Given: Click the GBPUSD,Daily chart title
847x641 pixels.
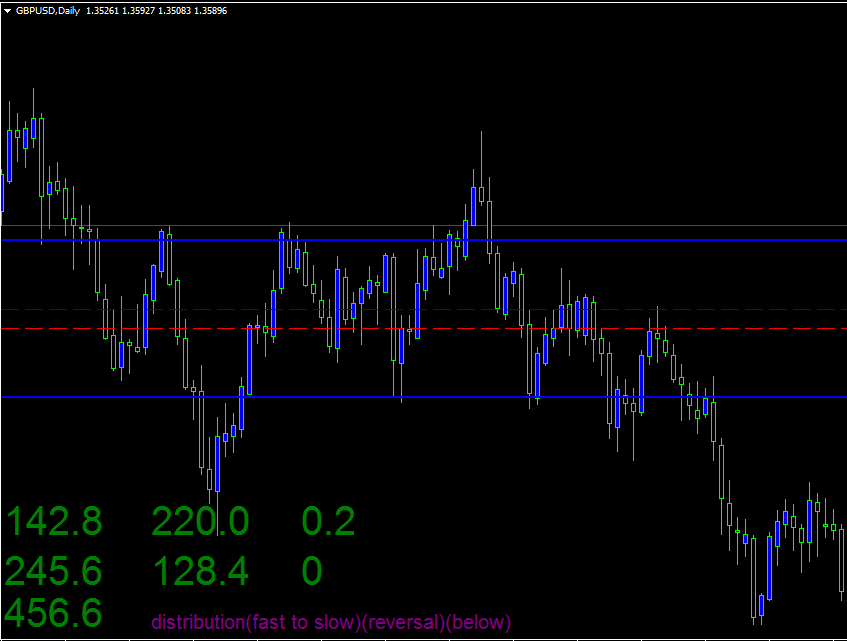Looking at the screenshot, I should tap(48, 11).
